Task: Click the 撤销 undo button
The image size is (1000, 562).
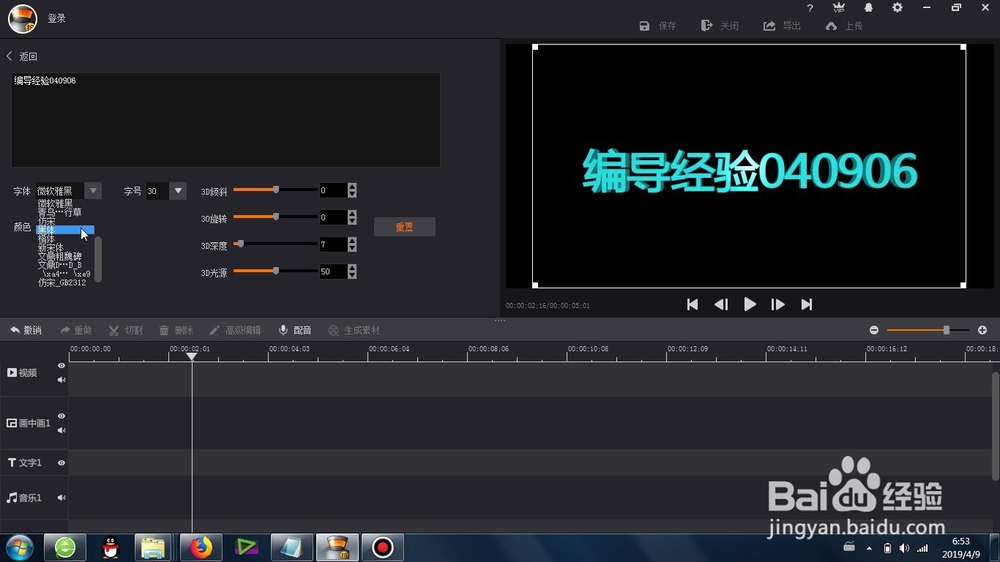Action: 26,330
